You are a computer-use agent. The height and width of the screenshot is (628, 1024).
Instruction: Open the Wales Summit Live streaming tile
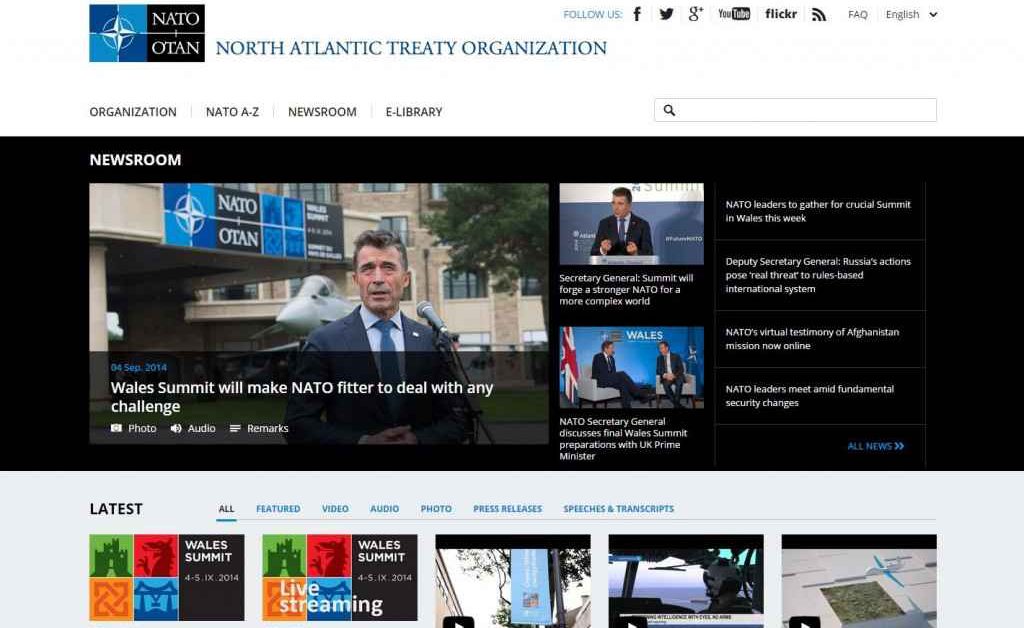tap(340, 578)
